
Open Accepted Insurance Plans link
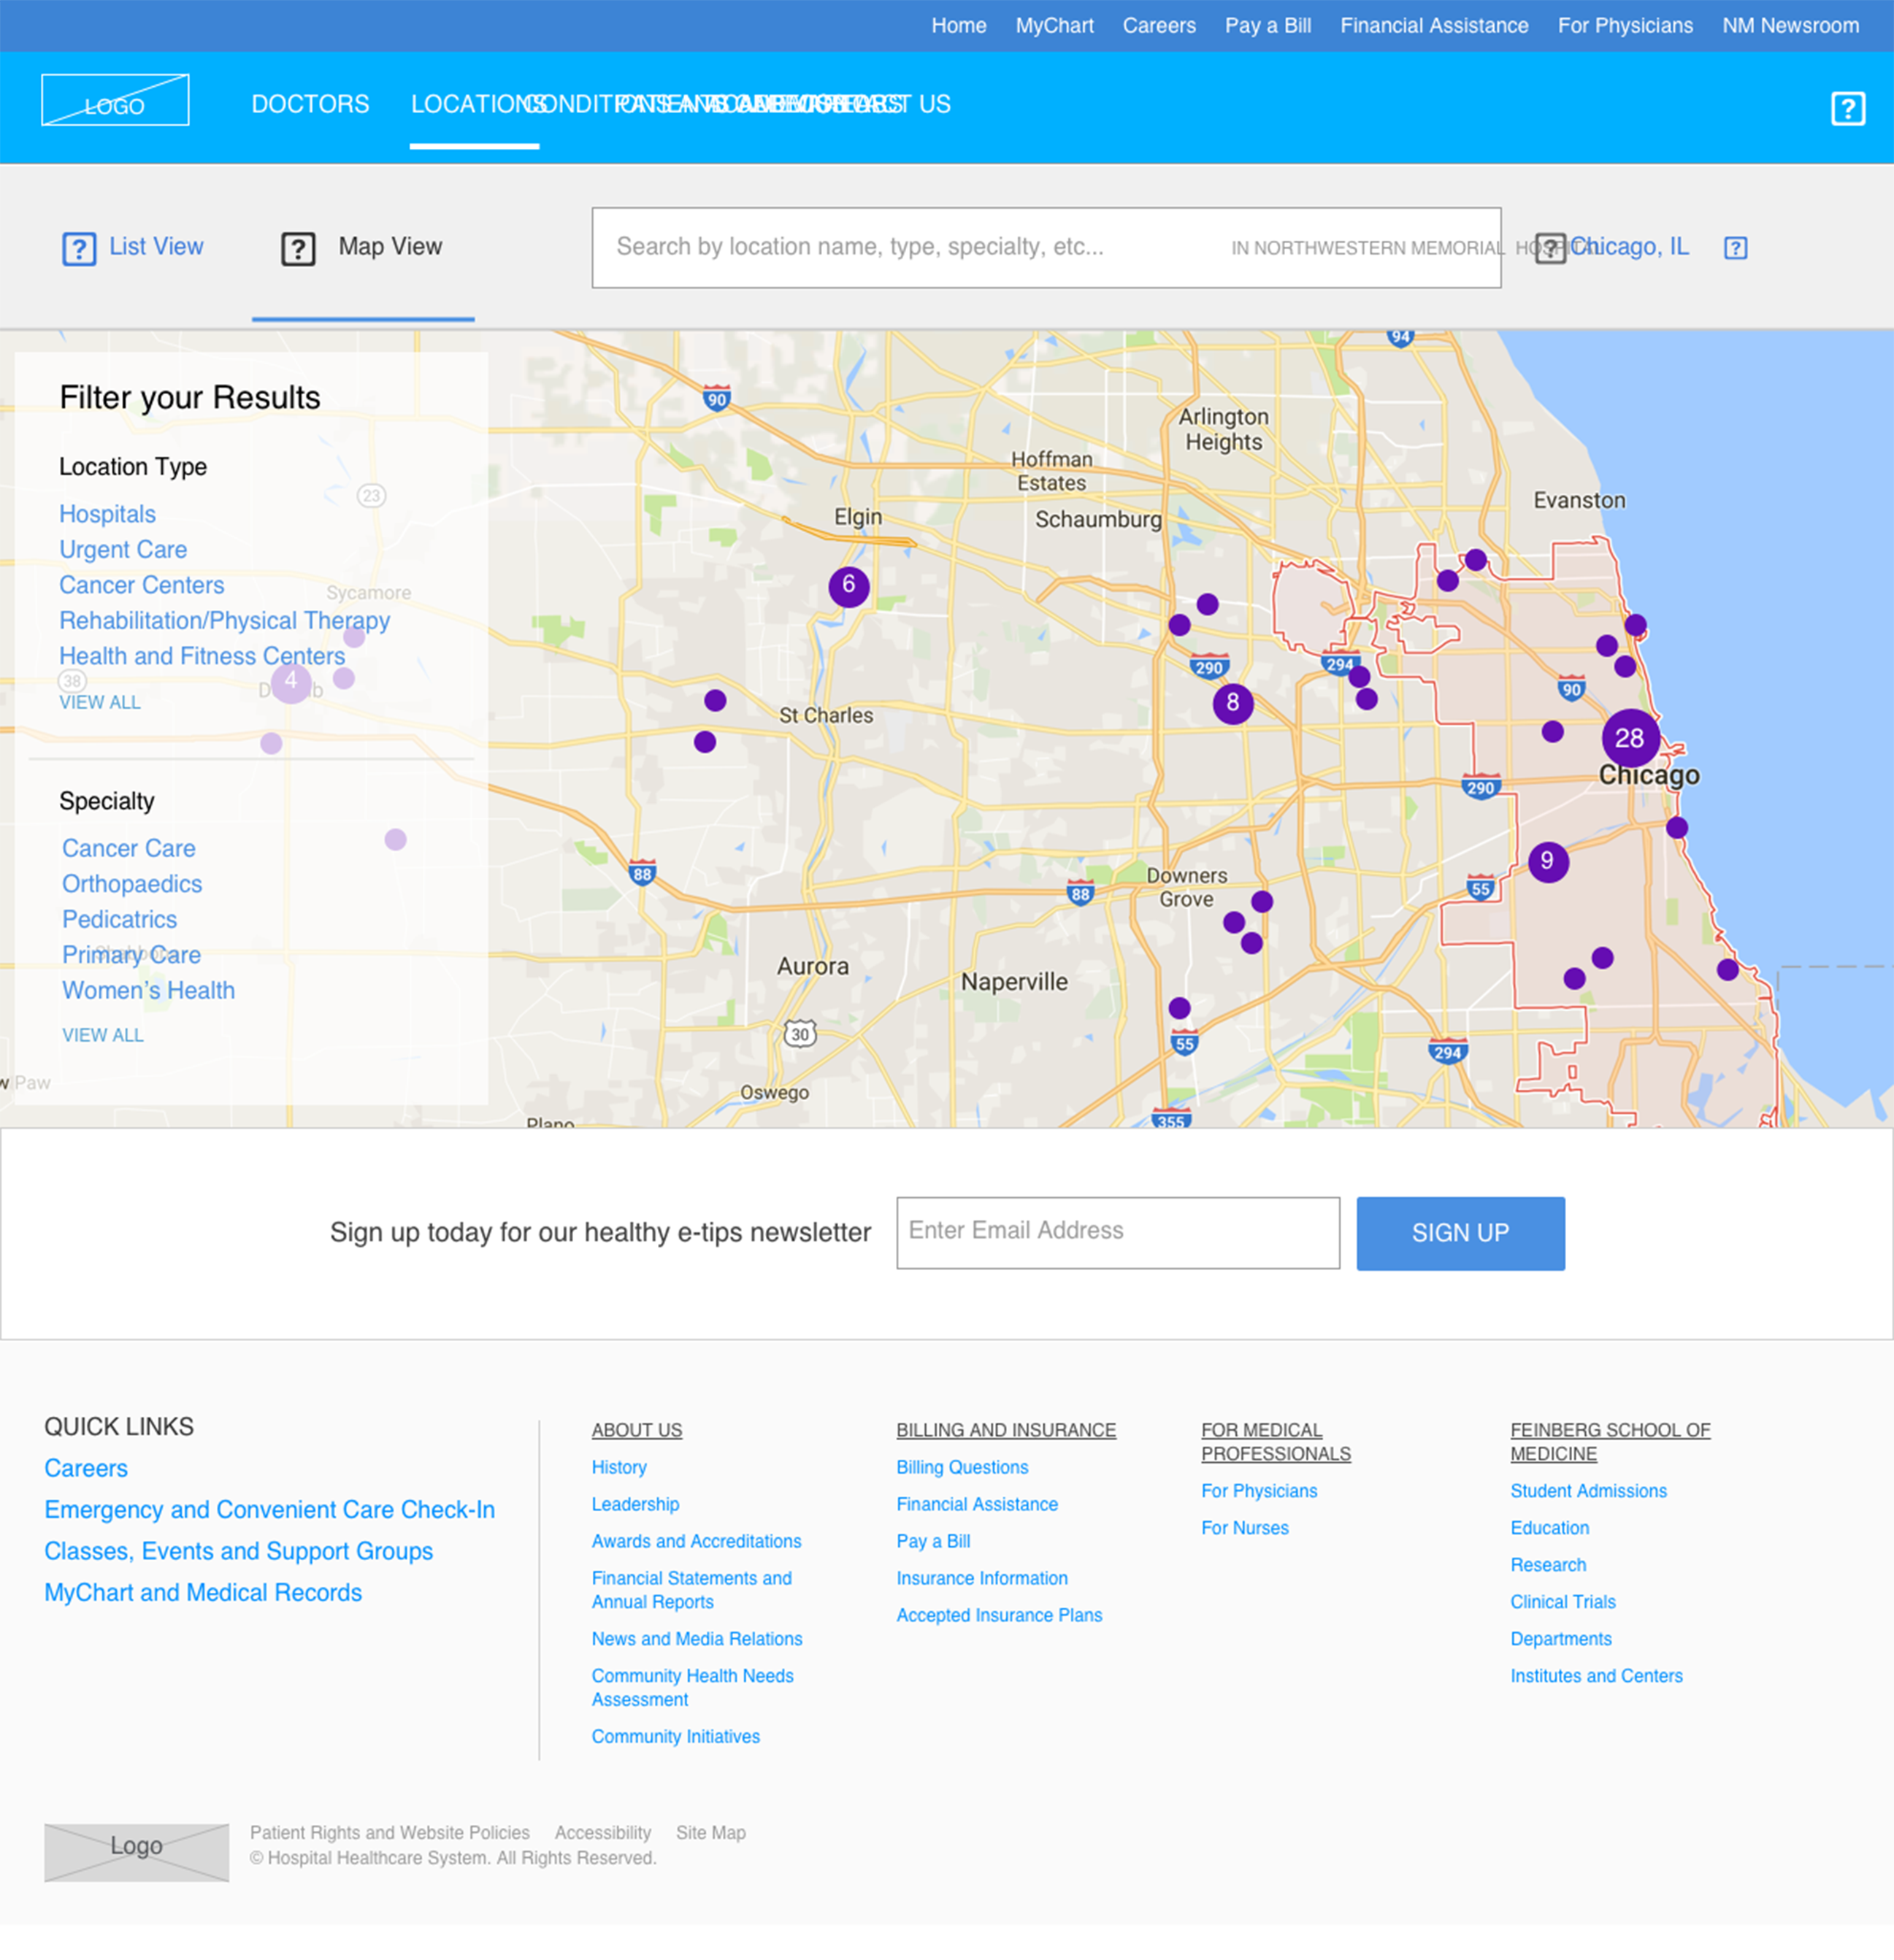click(x=999, y=1615)
